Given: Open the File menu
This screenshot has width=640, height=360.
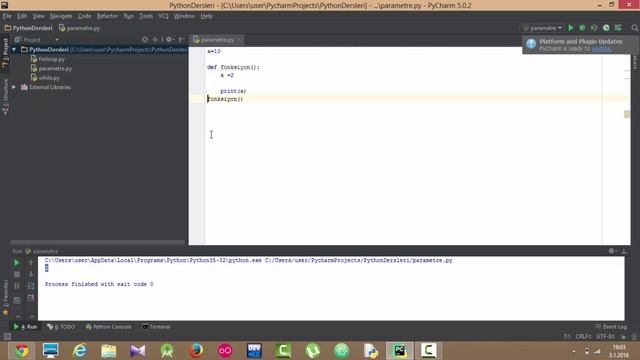Looking at the screenshot, I should pos(7,16).
